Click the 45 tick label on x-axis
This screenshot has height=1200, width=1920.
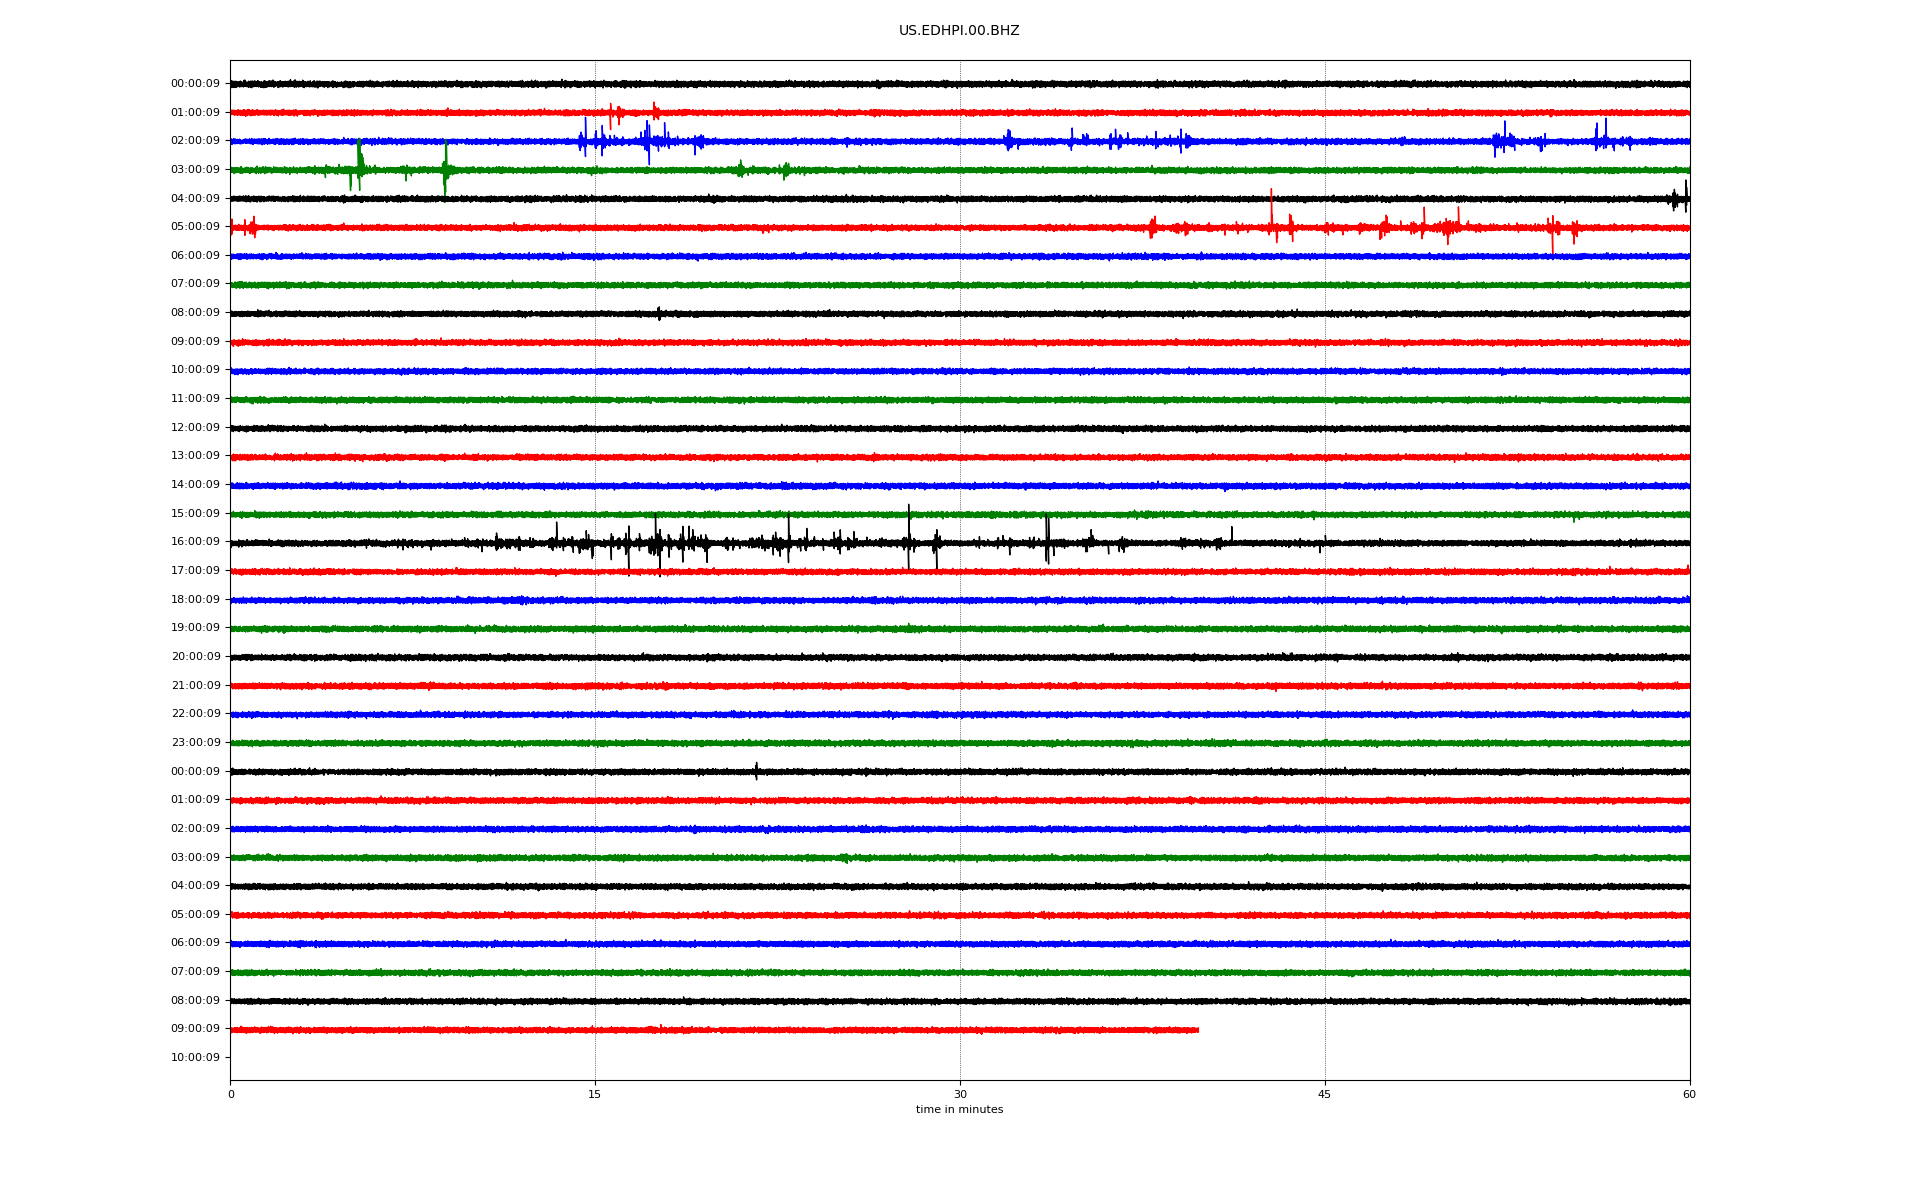click(1324, 1094)
